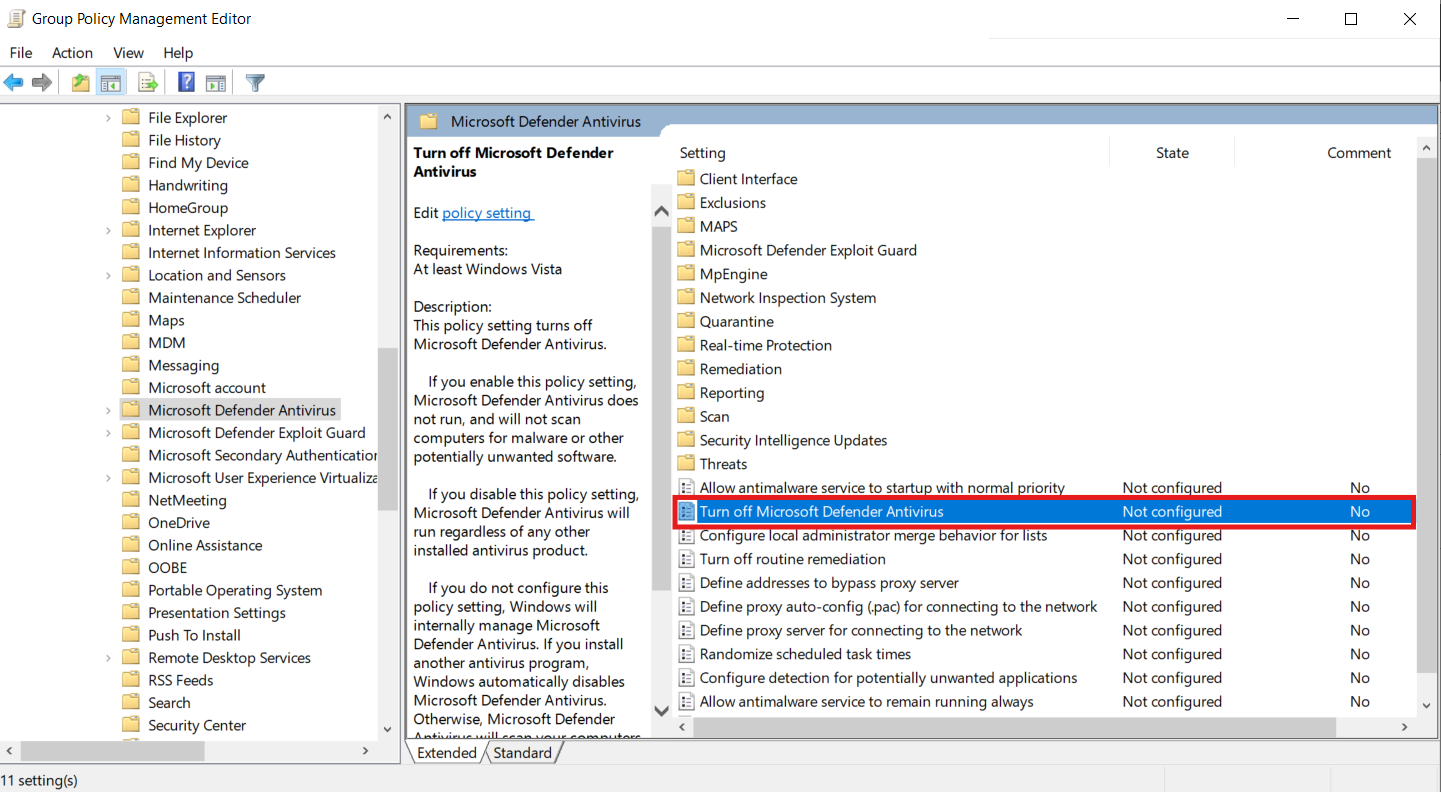Click folder icon of Maps in tree
Screen dimensions: 1441x792
coord(131,320)
